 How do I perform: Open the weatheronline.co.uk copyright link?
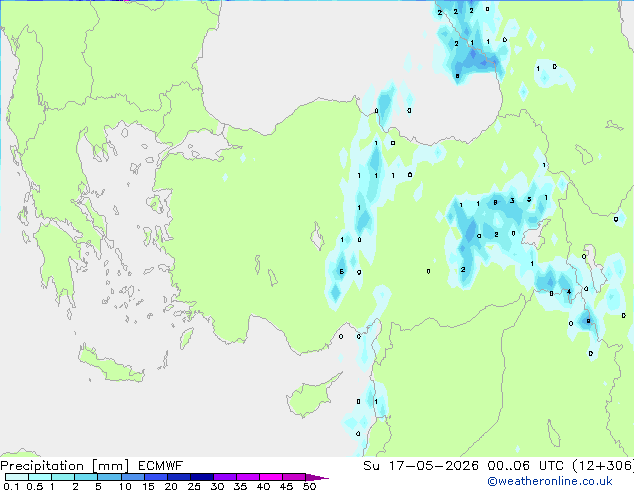click(549, 481)
